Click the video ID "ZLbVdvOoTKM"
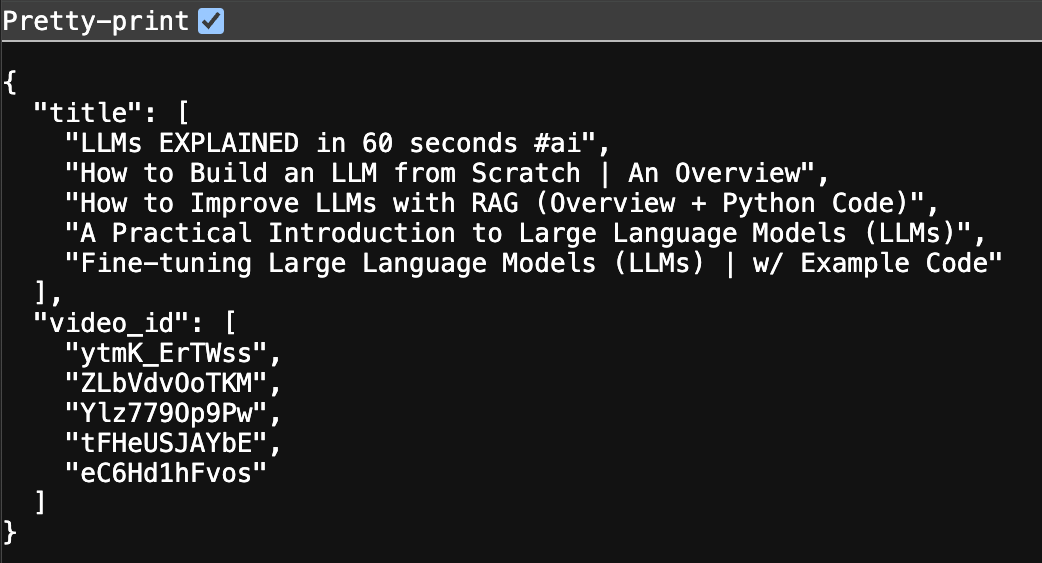Screen dimensions: 1042x563 166,383
